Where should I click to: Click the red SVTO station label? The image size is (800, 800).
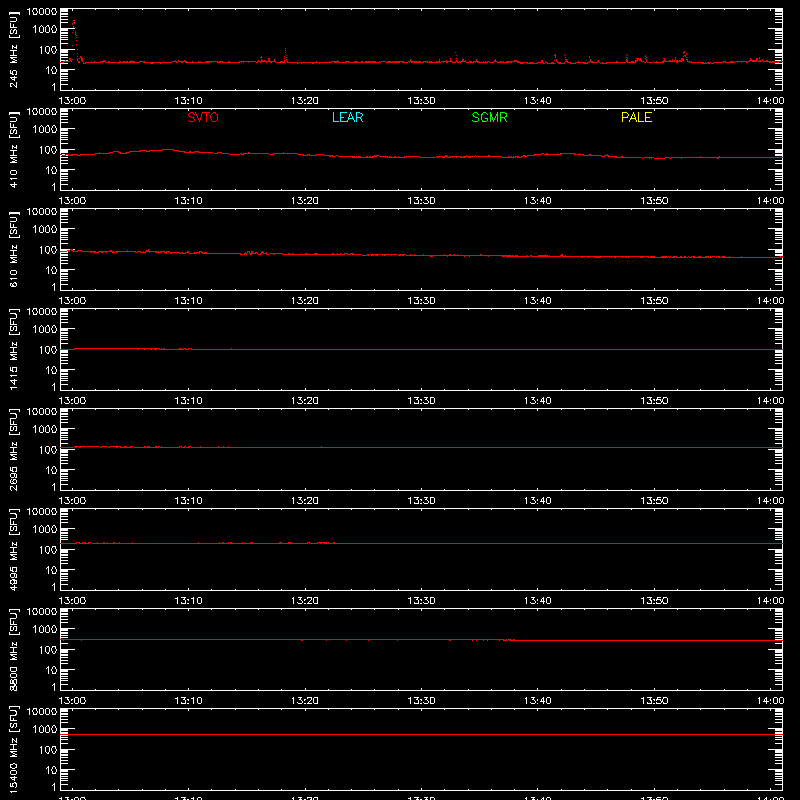click(x=203, y=117)
